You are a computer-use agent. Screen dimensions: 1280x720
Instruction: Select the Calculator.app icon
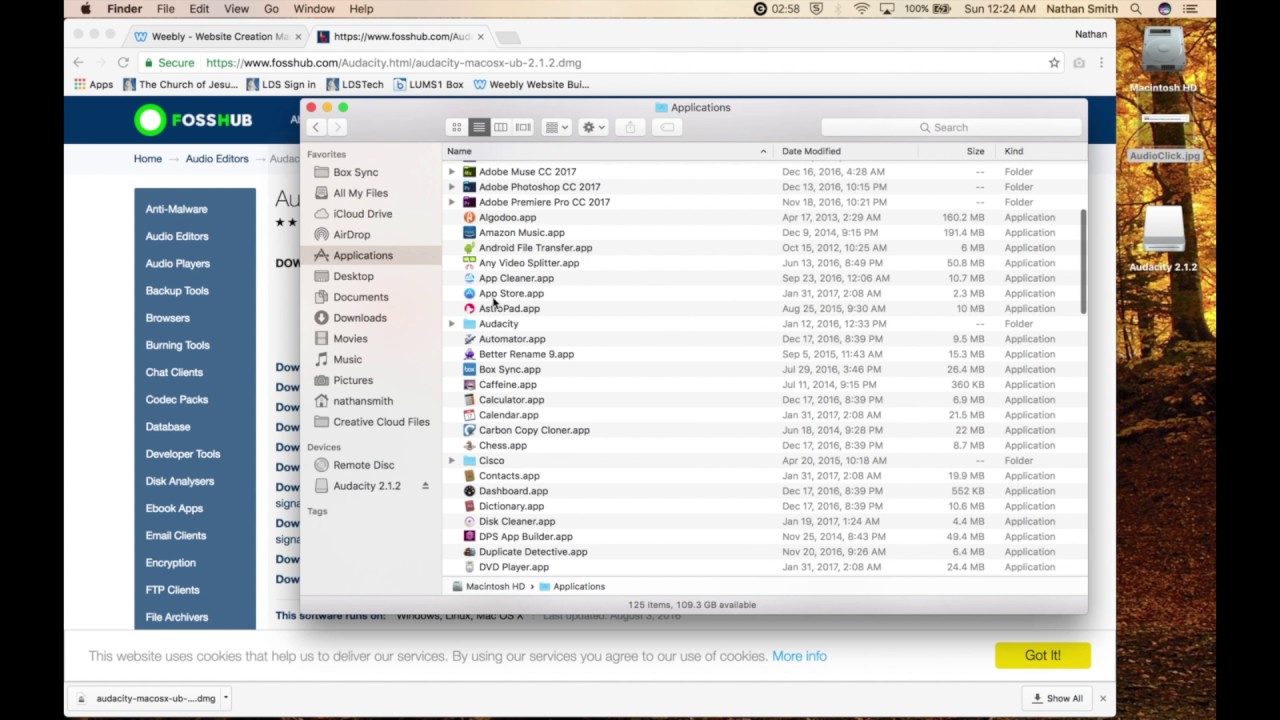click(469, 400)
